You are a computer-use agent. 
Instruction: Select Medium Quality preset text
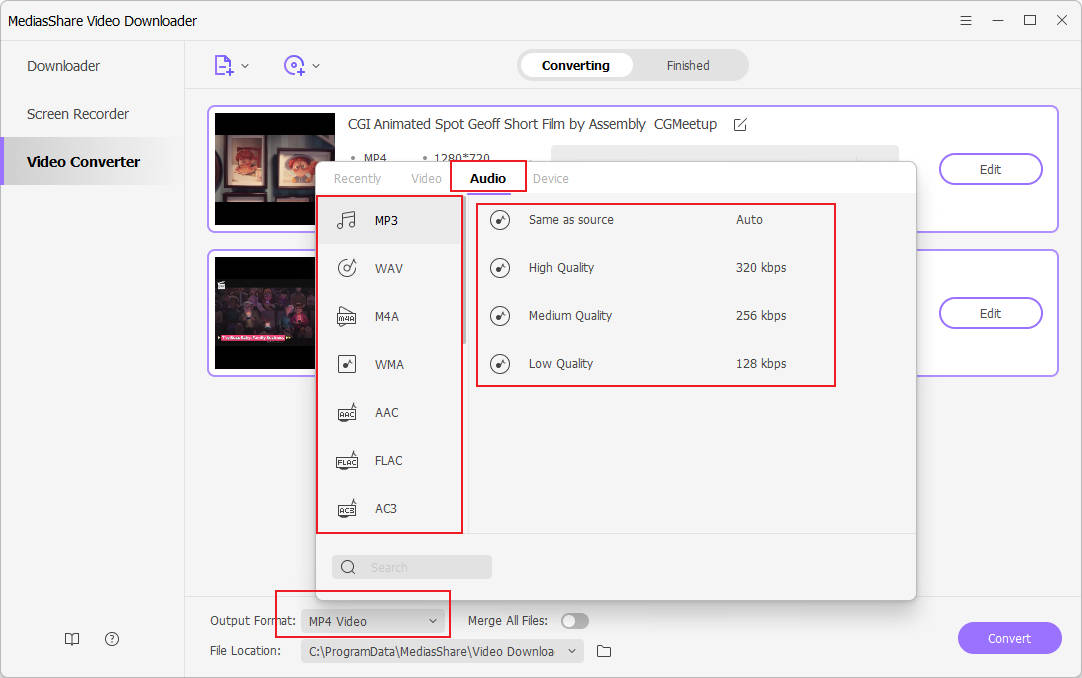point(571,316)
